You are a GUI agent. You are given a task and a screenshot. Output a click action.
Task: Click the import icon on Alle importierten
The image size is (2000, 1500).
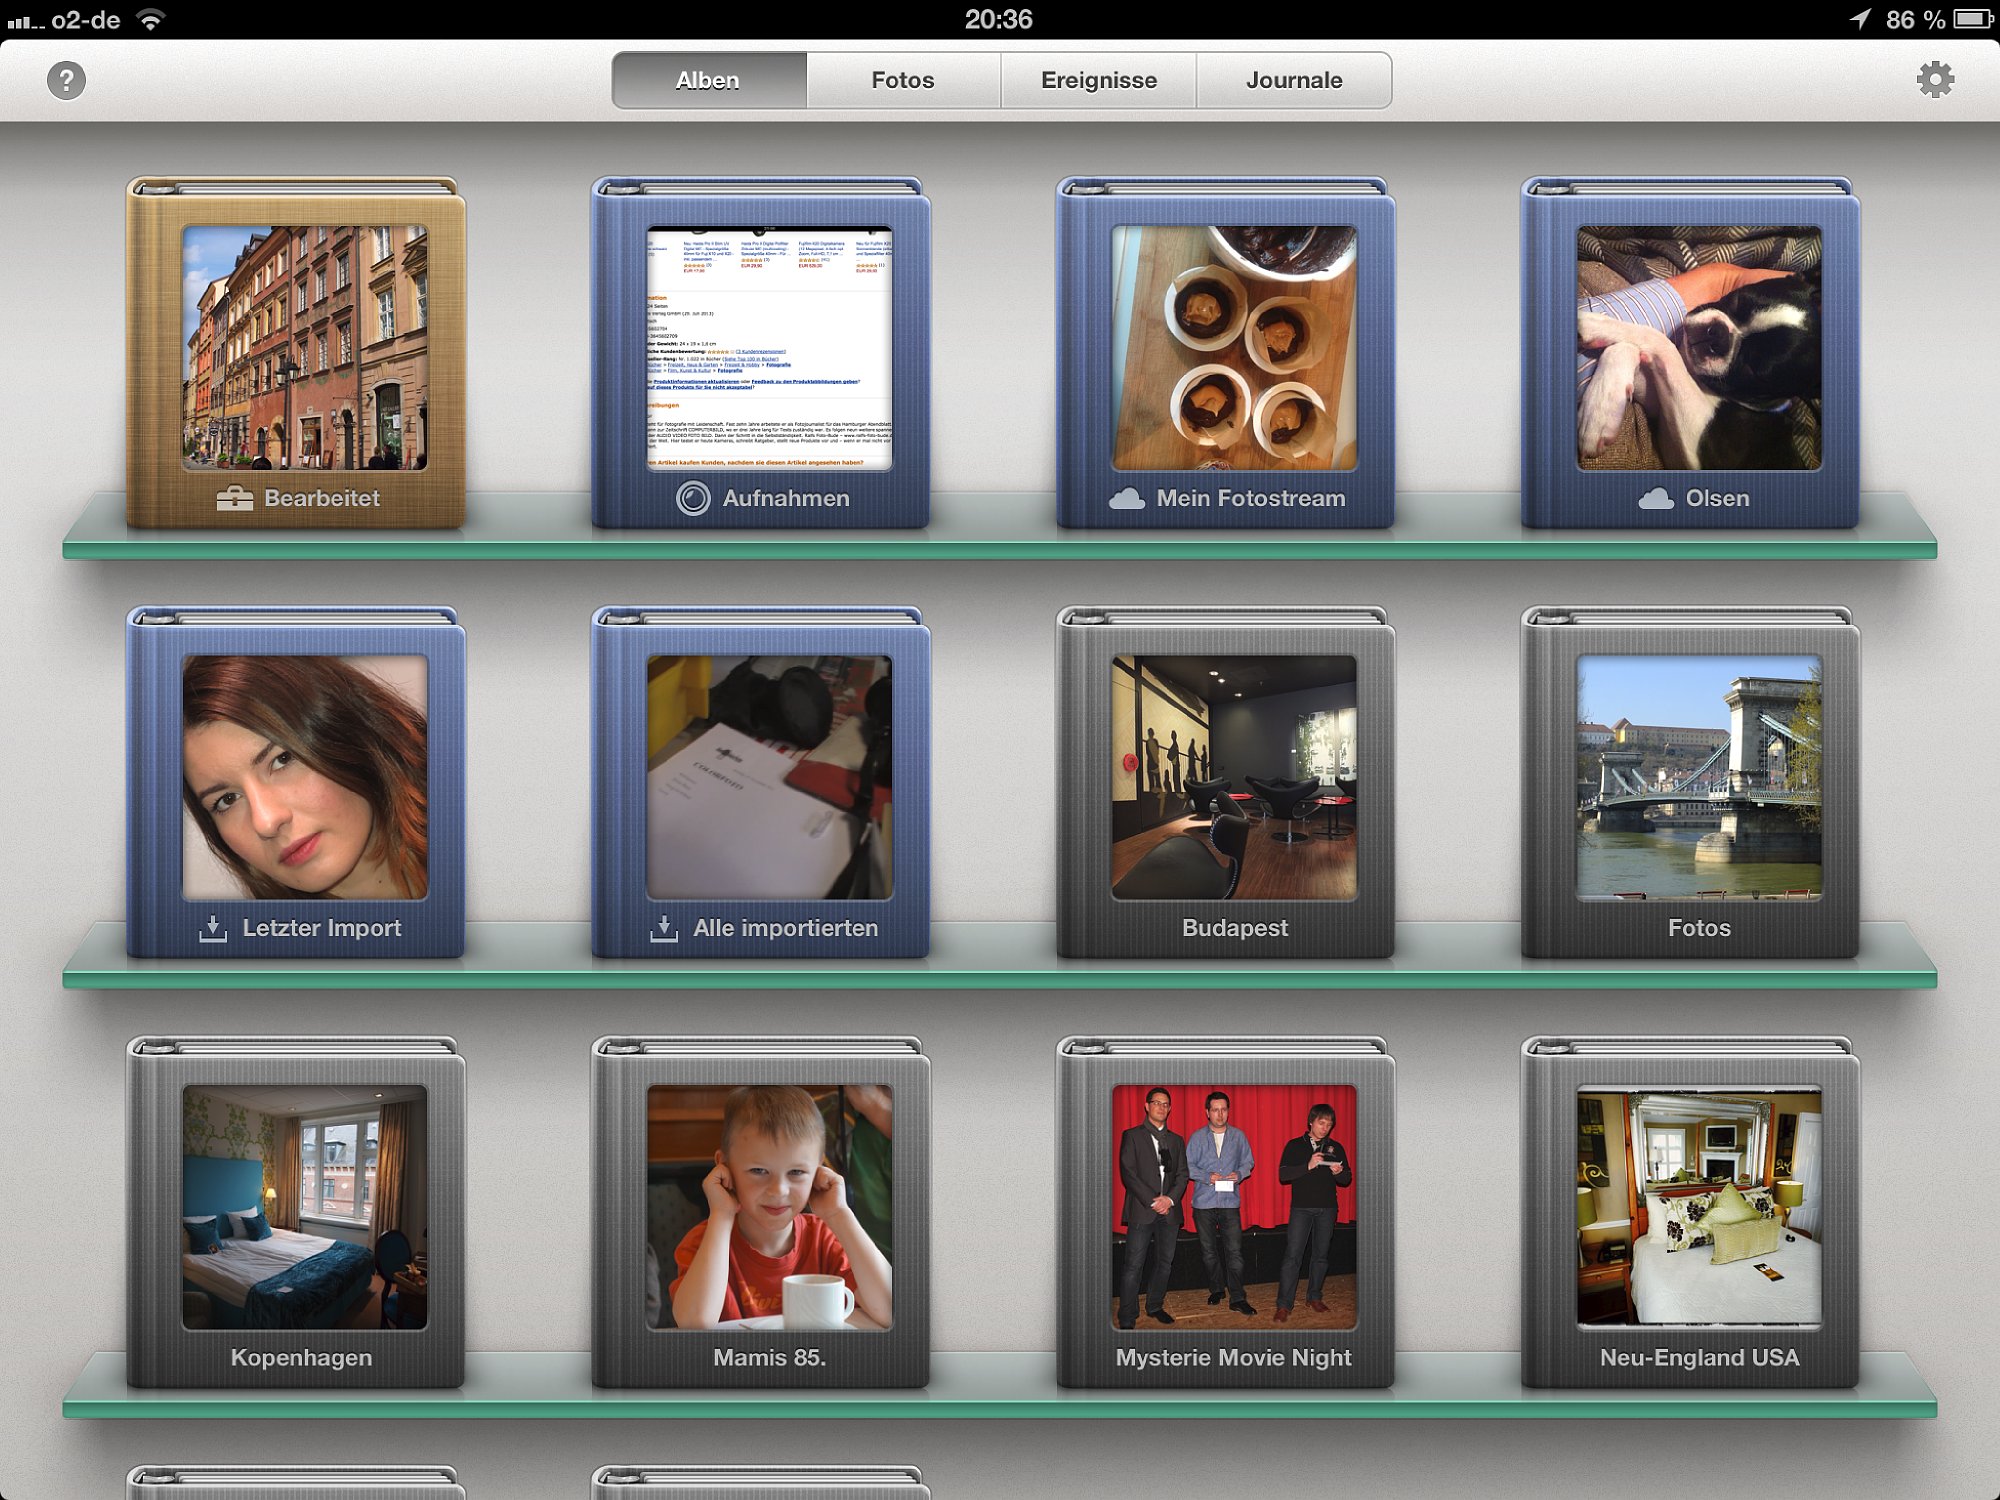(x=664, y=928)
